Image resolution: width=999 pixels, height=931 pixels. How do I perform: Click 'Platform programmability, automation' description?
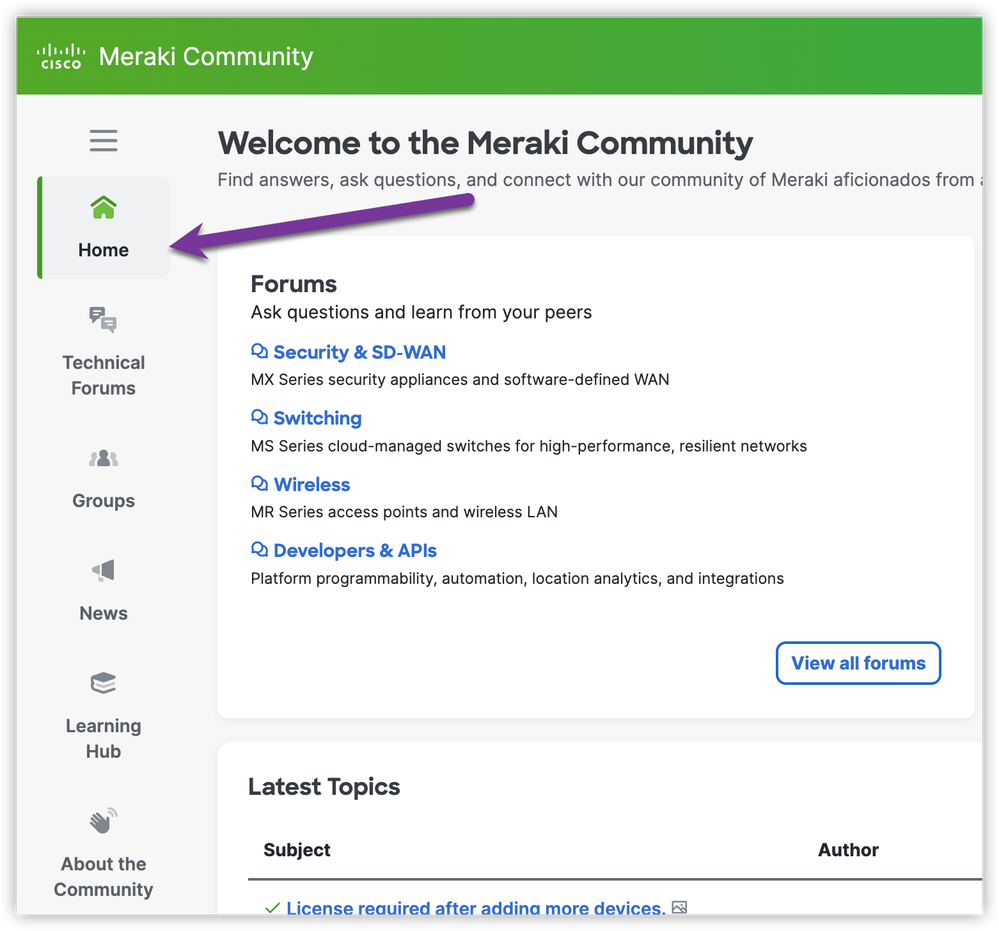pos(517,579)
